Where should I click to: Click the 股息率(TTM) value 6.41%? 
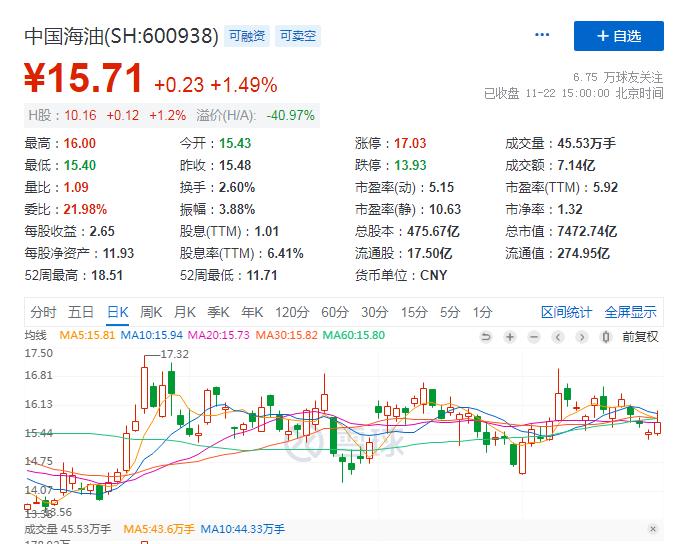coord(285,253)
